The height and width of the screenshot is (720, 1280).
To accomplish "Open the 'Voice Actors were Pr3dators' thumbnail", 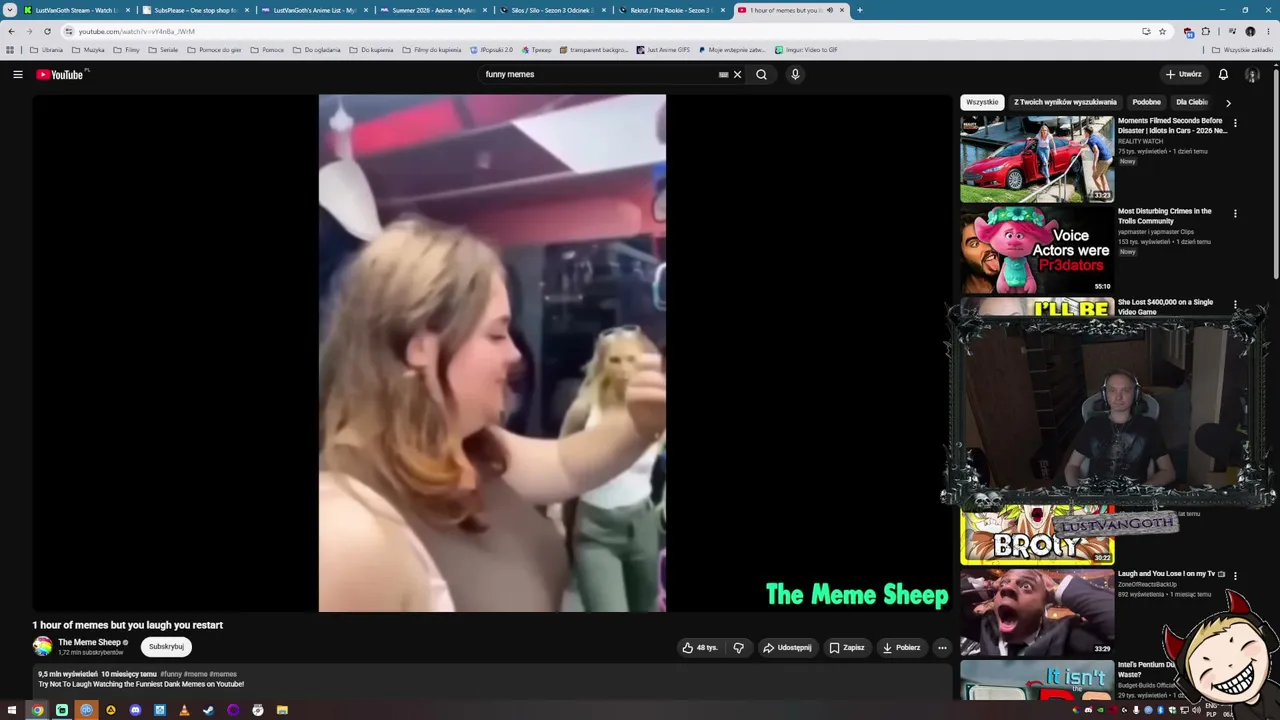I will [1037, 250].
